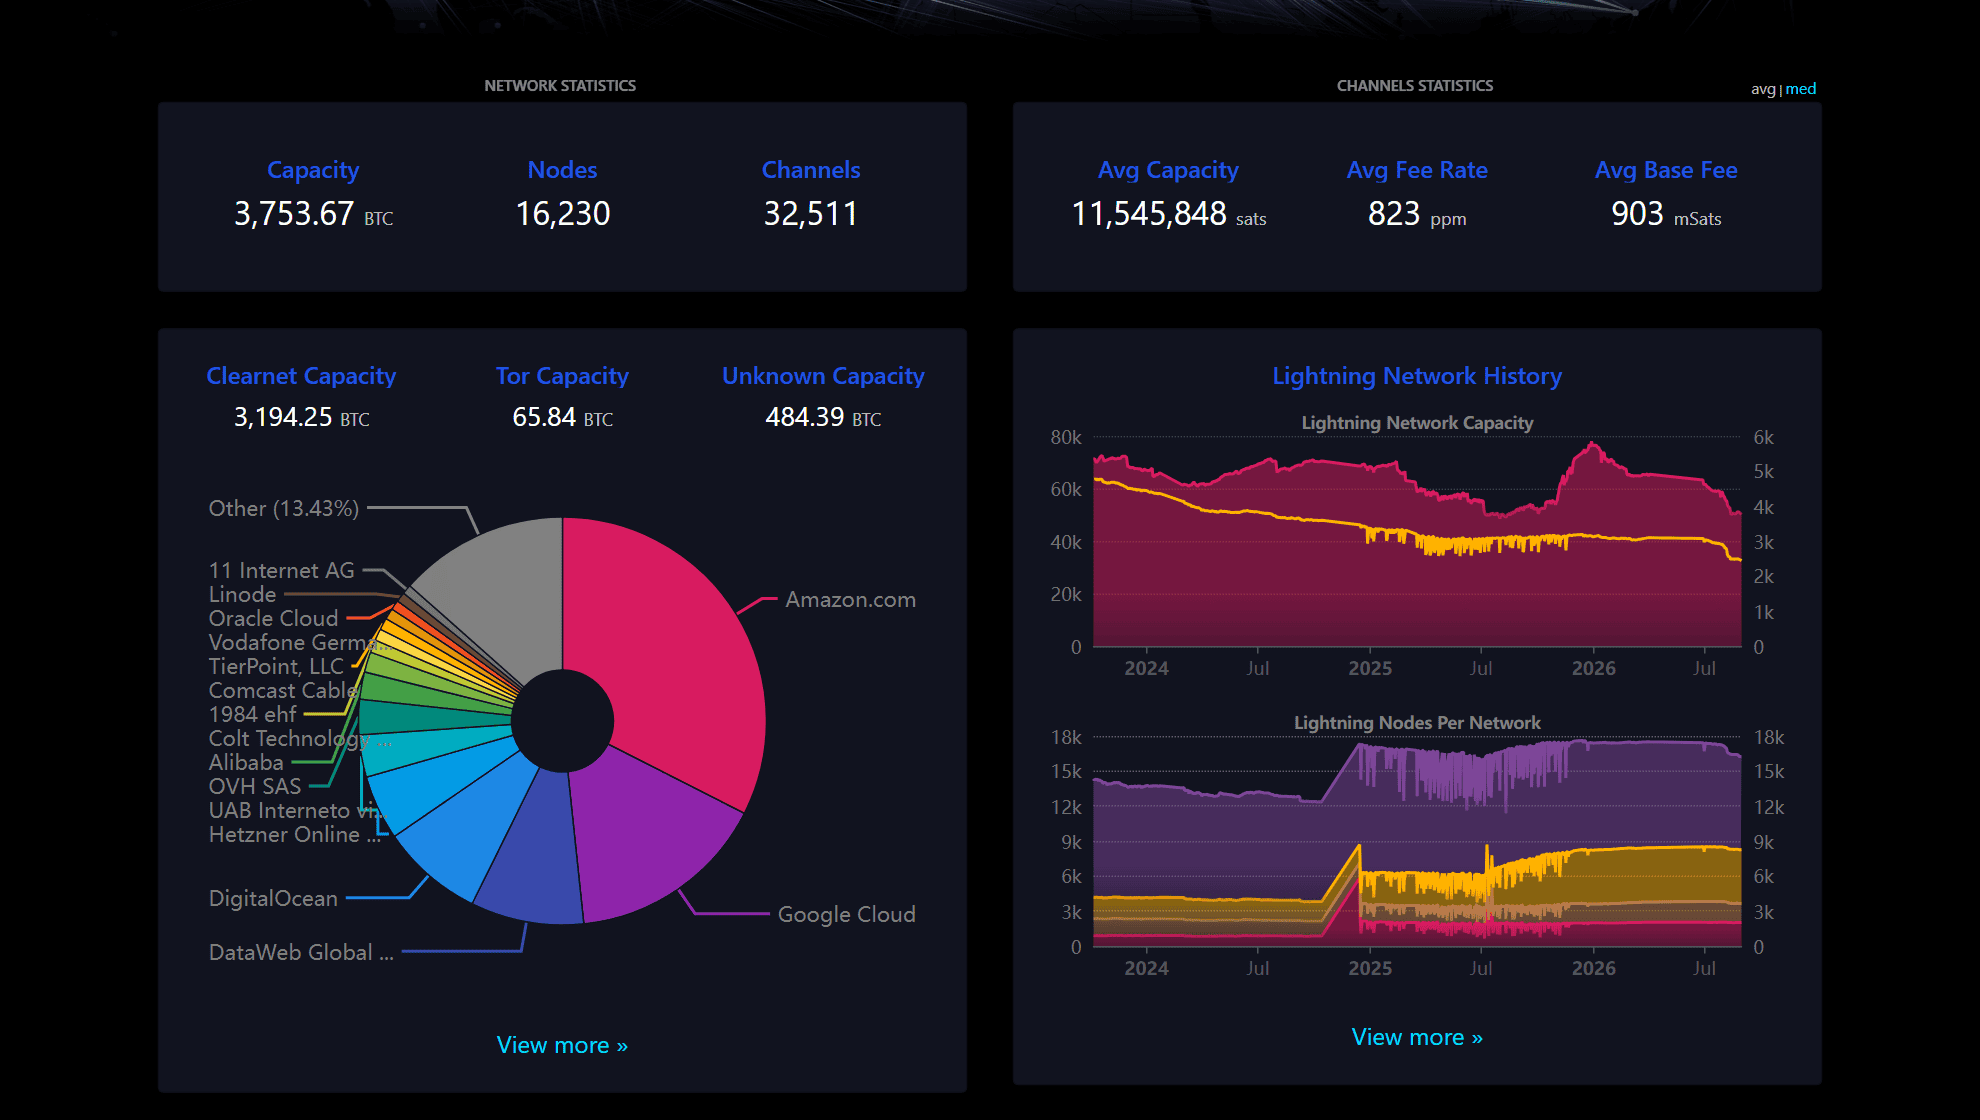Click the Avg Base Fee heading
Image resolution: width=1980 pixels, height=1120 pixels.
tap(1666, 170)
